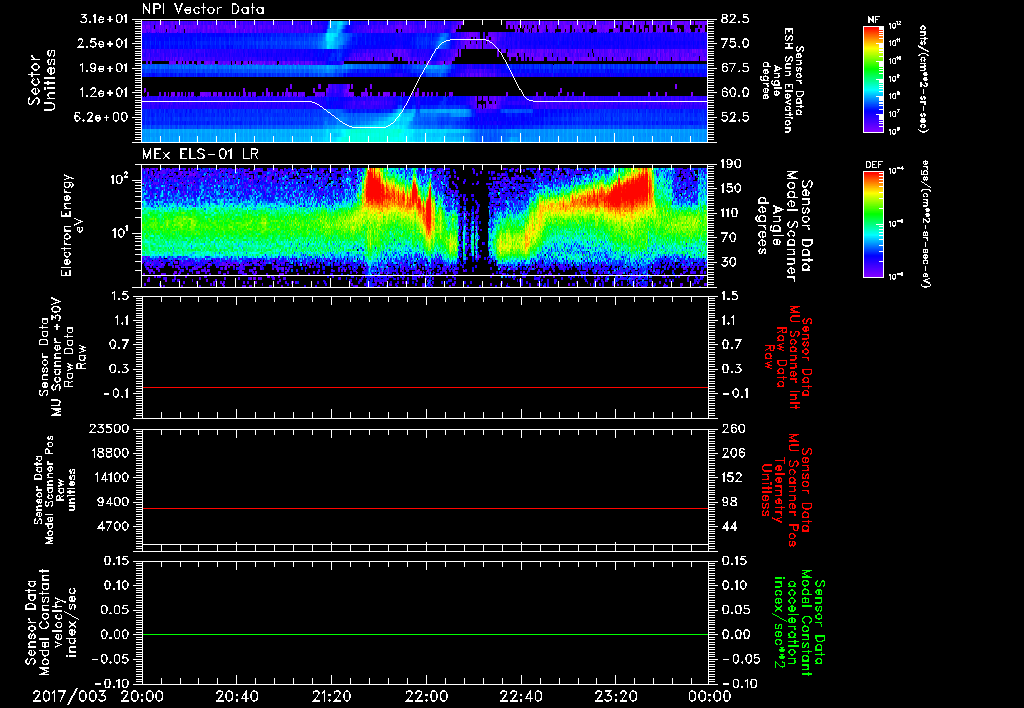Screen dimensions: 1024x708
Task: Click the white sun elevation curve peak
Action: pyautogui.click(x=468, y=40)
